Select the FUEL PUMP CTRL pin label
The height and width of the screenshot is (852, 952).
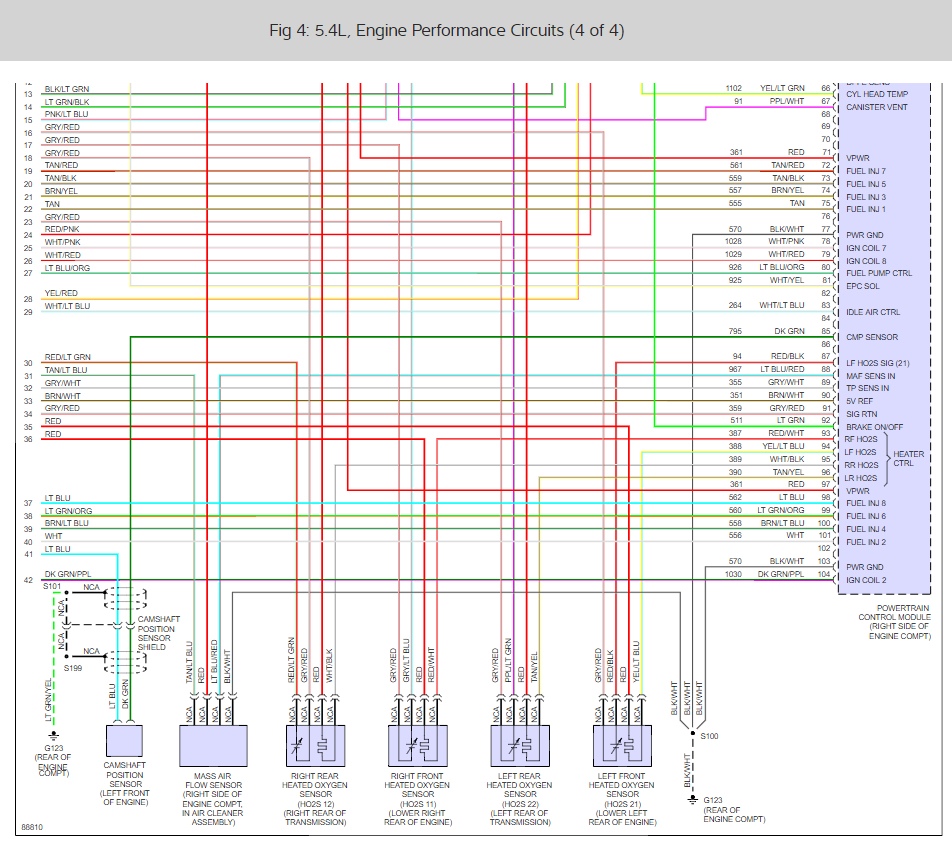(x=879, y=273)
